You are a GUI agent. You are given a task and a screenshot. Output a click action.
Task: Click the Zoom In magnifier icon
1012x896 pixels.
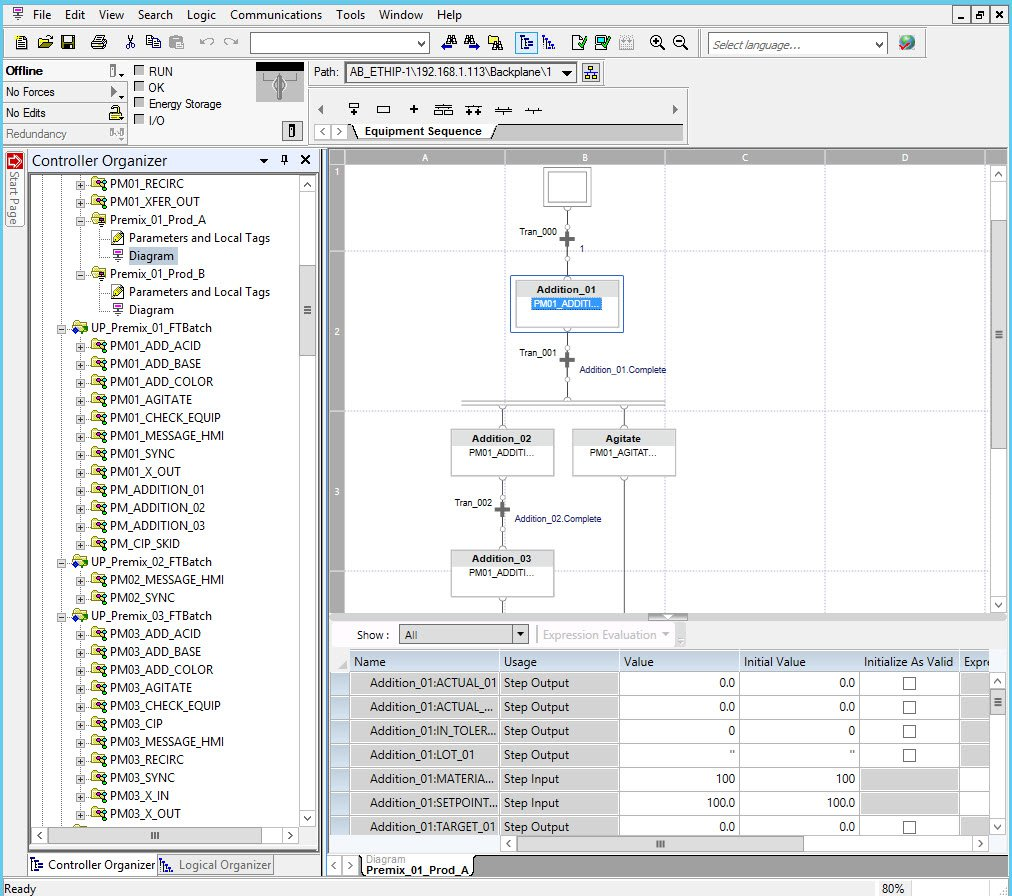click(x=657, y=43)
